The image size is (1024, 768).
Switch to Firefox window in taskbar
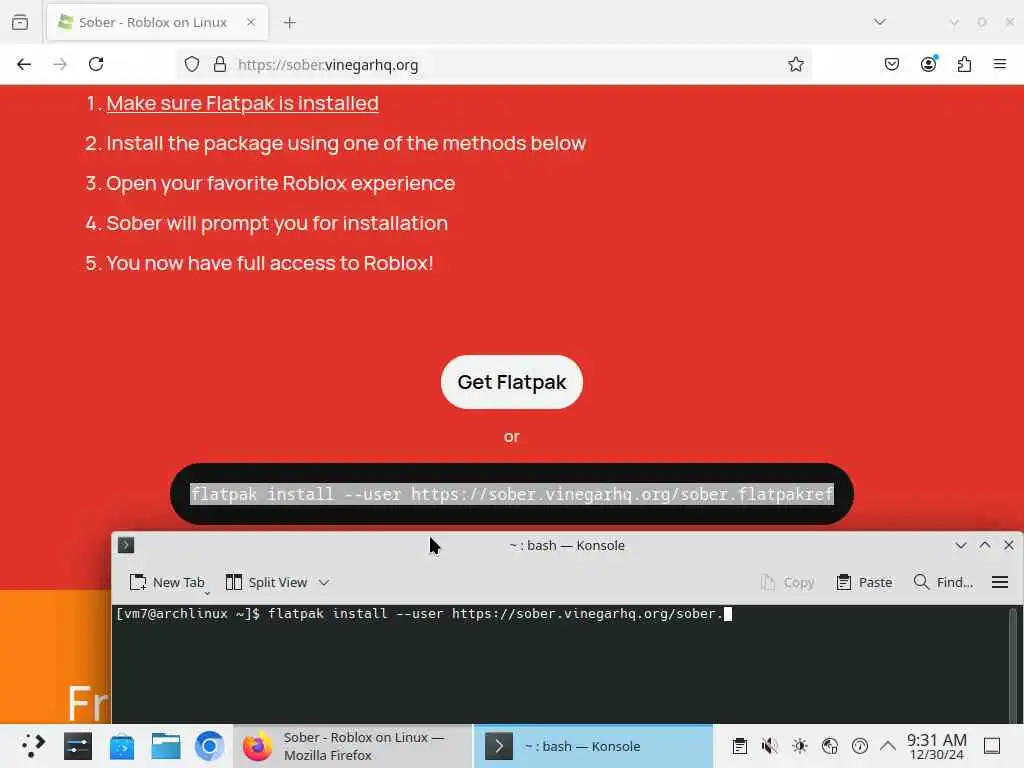pyautogui.click(x=353, y=746)
